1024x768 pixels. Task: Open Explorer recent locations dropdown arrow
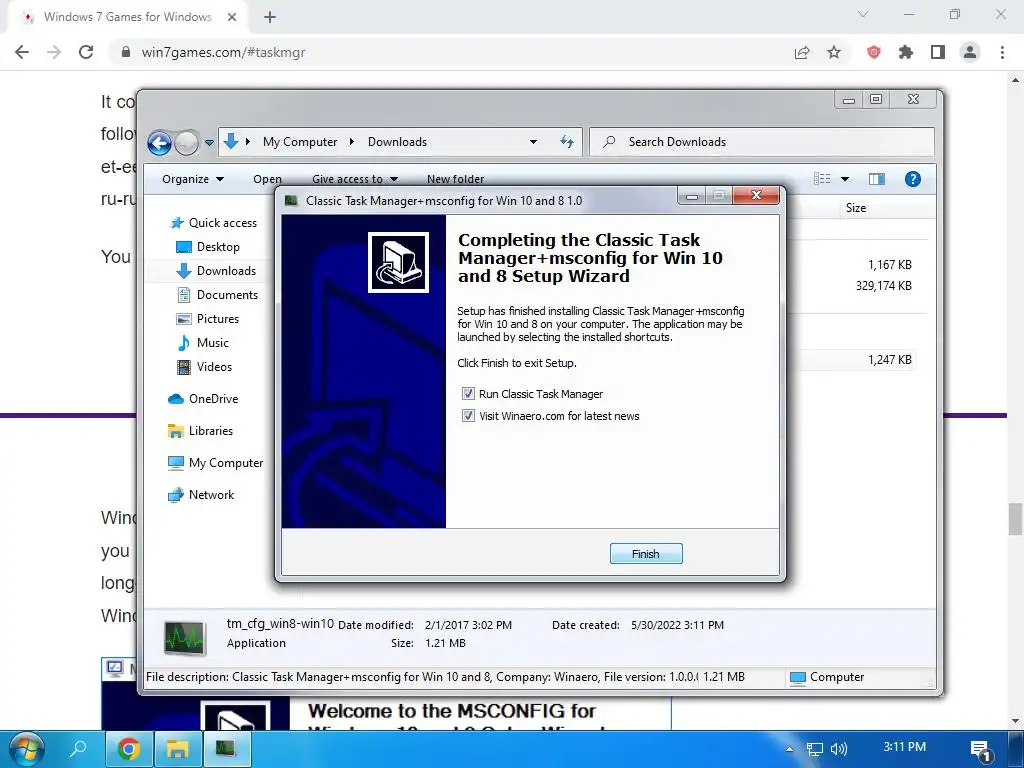(x=209, y=142)
